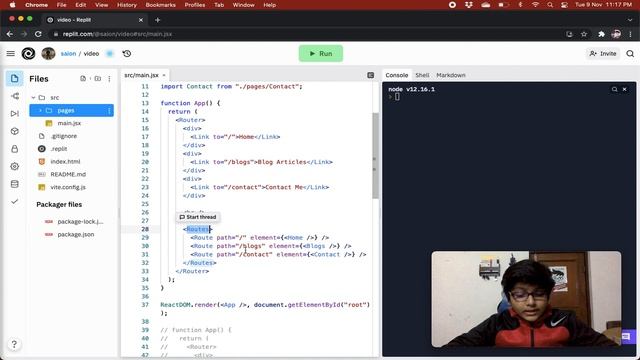
Task: Open the Help question mark icon
Action: [x=14, y=344]
